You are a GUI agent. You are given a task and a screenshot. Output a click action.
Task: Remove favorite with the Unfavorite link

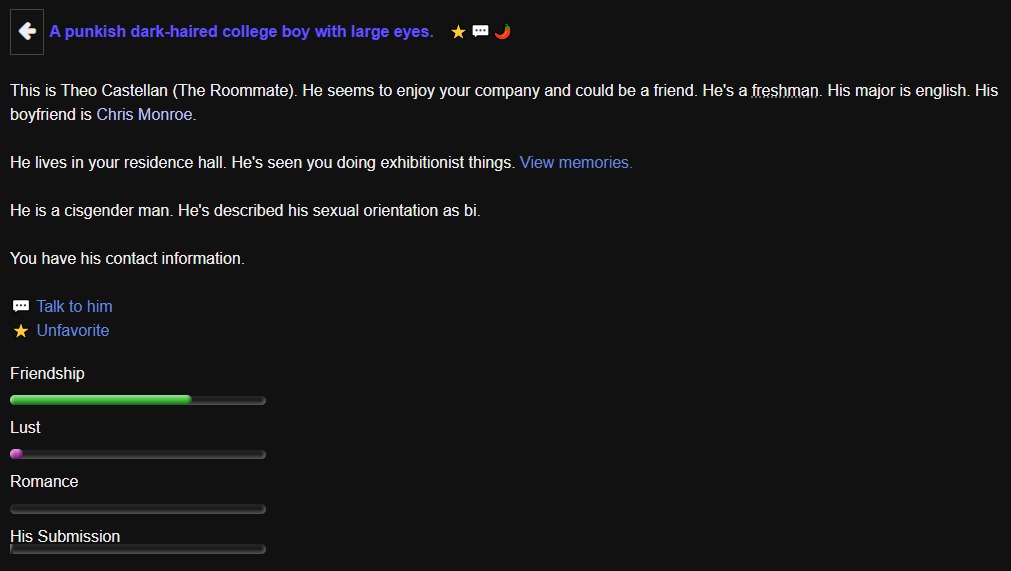tap(73, 331)
